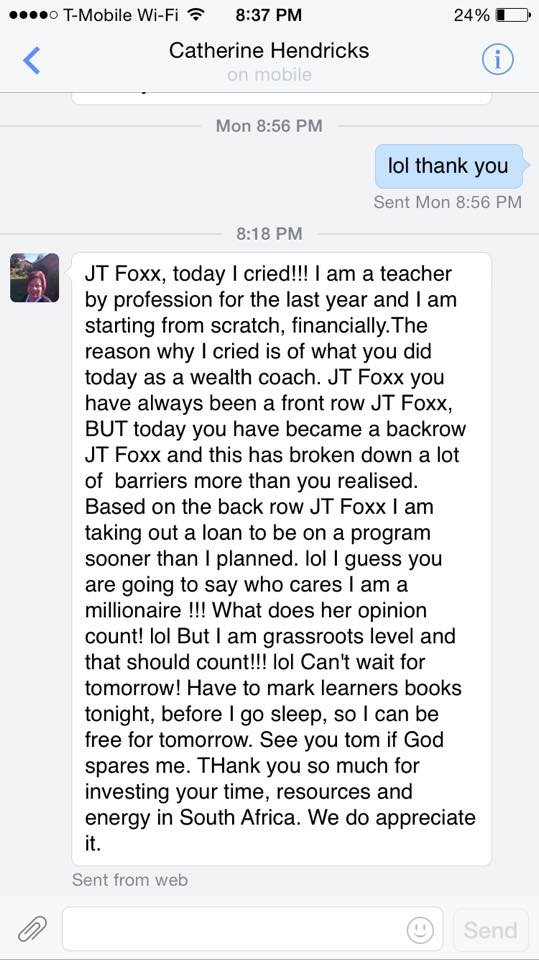Screen dimensions: 539x960
Task: Tap the Mon 8:56 PM timestamp divider
Action: click(x=269, y=126)
